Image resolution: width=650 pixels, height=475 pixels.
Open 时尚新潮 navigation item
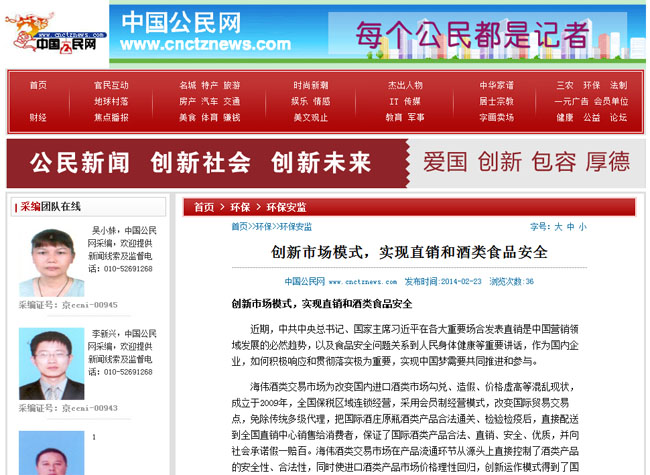[x=310, y=85]
